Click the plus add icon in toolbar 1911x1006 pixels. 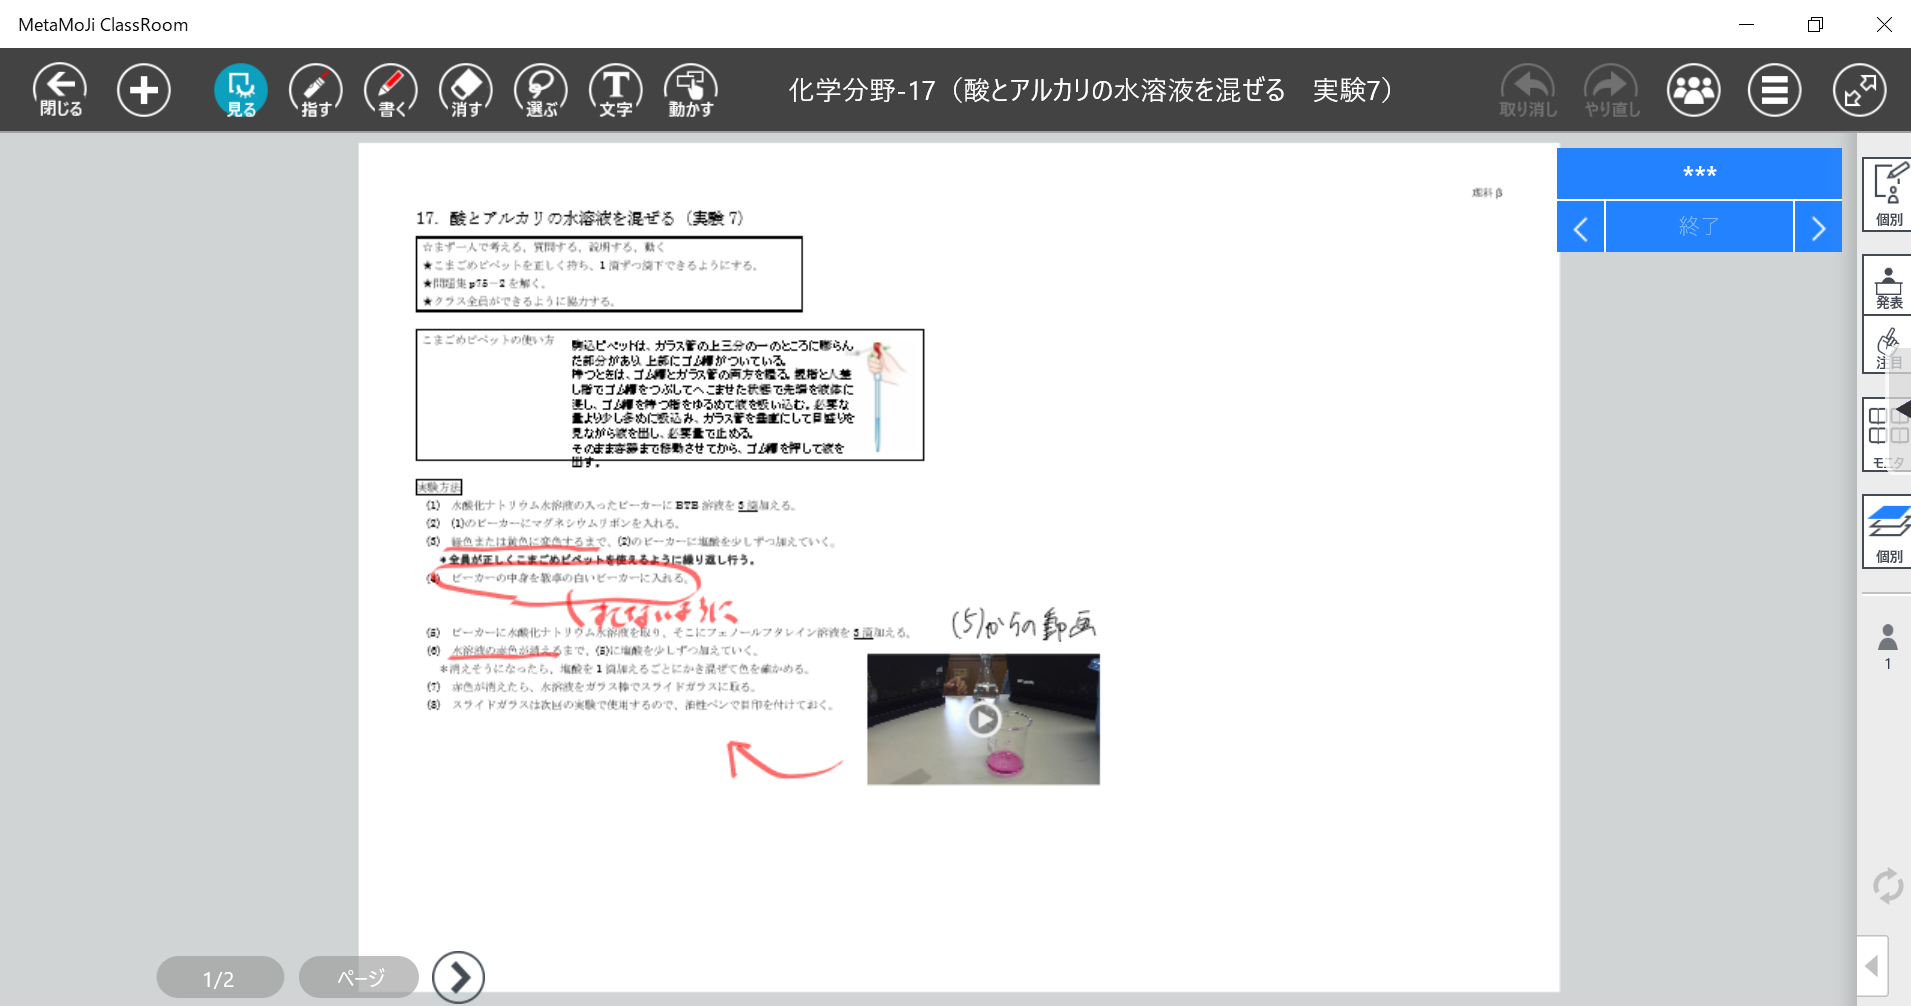click(x=144, y=90)
